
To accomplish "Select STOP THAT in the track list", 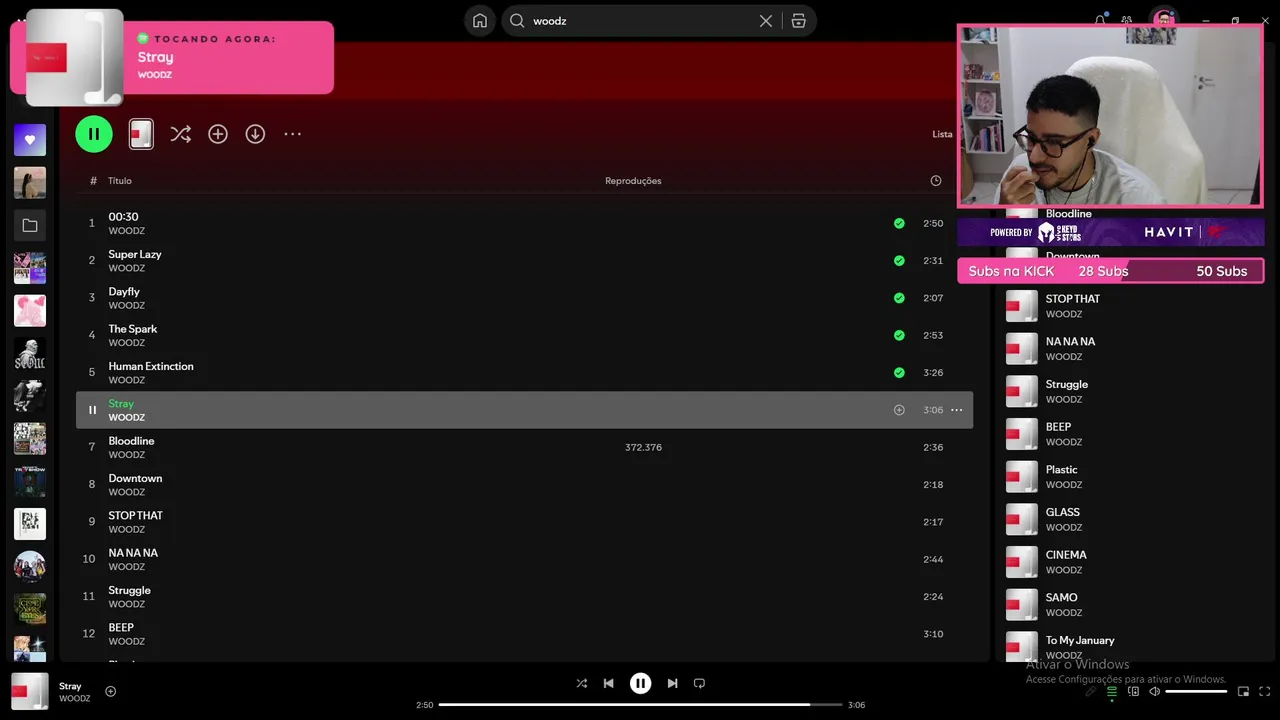I will click(x=524, y=522).
